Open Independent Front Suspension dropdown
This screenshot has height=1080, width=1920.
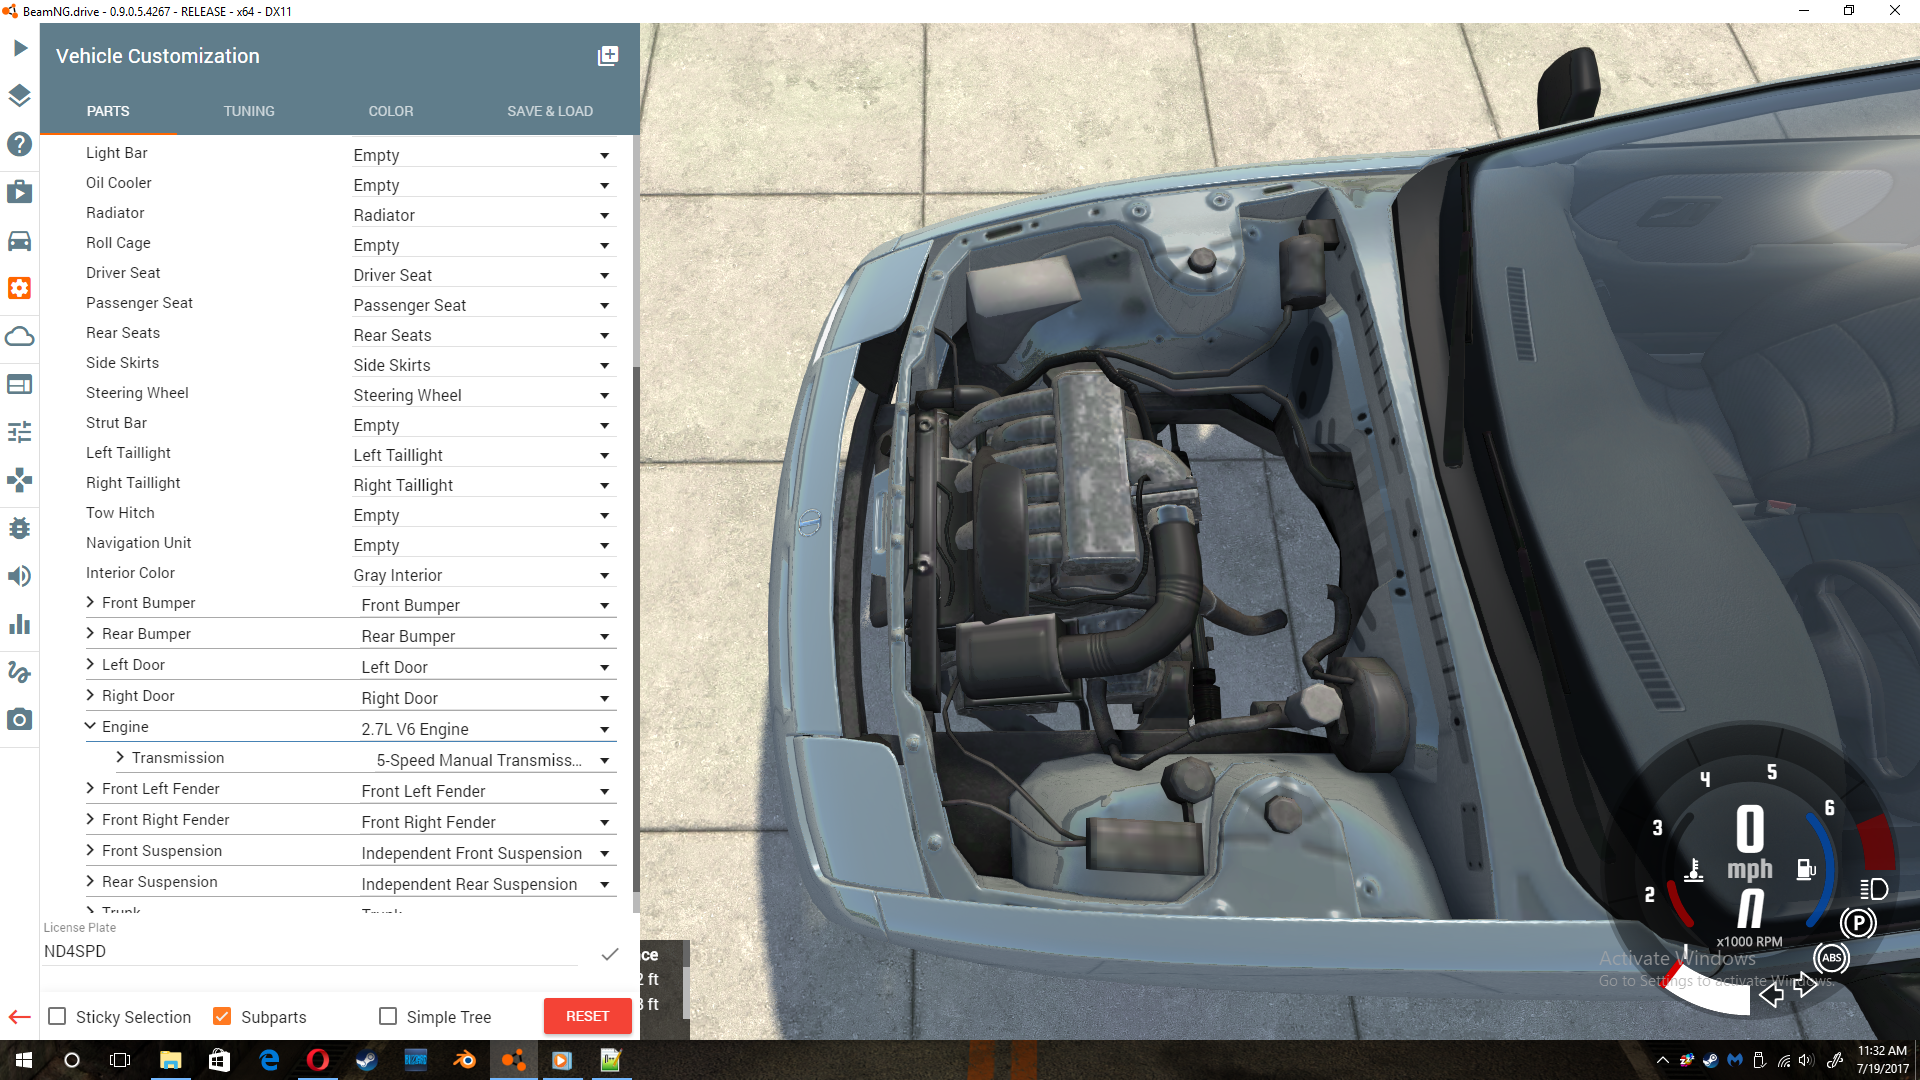tap(487, 853)
